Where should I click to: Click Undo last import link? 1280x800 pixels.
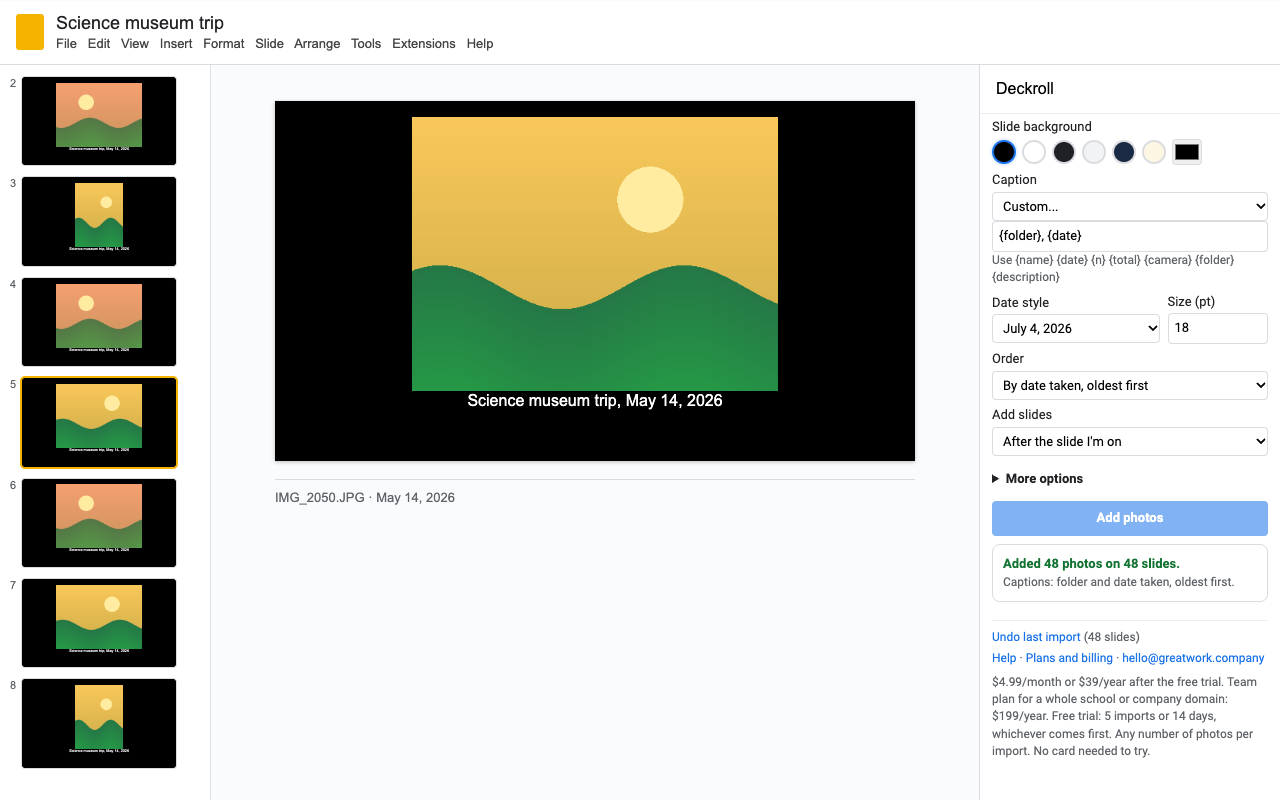tap(1036, 637)
